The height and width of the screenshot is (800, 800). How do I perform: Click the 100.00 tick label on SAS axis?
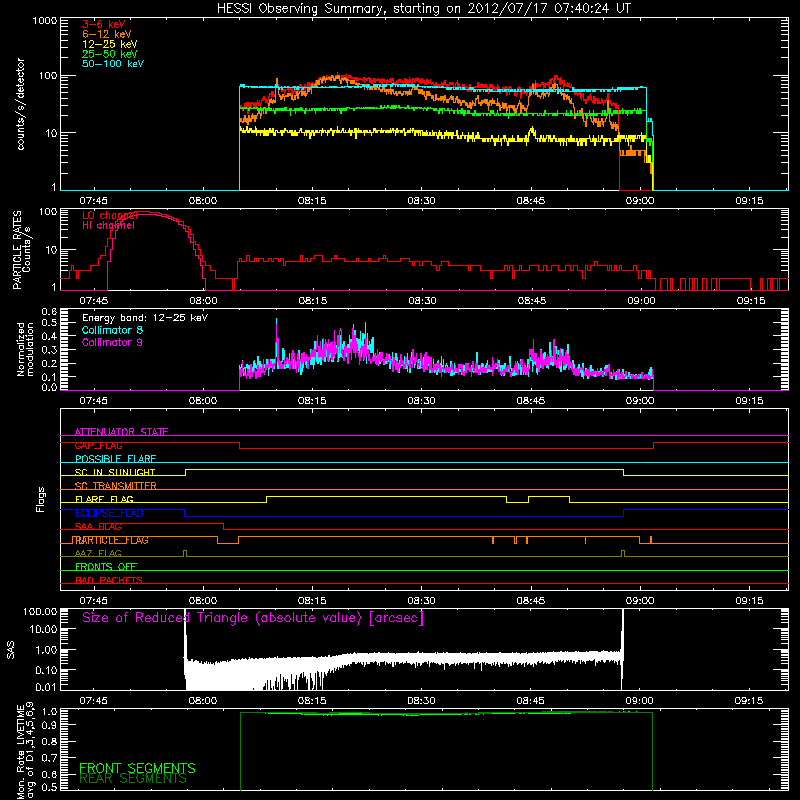[x=40, y=611]
